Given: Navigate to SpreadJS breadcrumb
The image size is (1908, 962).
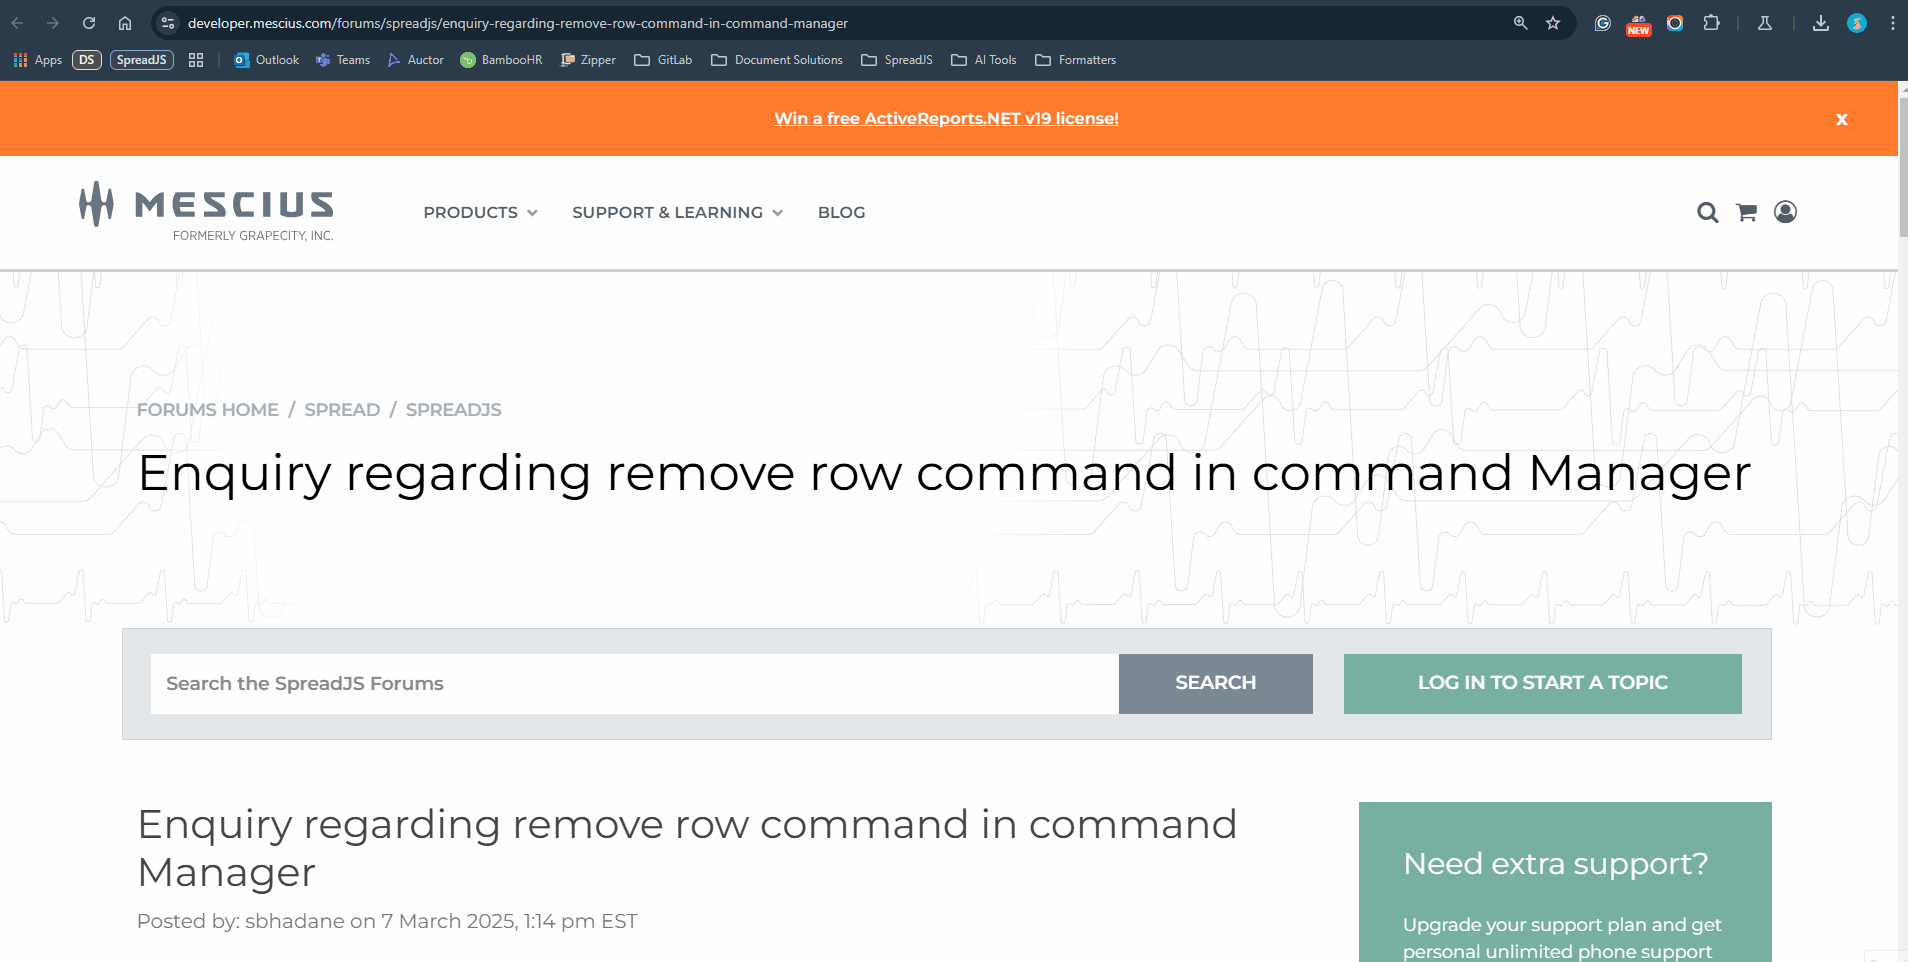Looking at the screenshot, I should pos(454,410).
